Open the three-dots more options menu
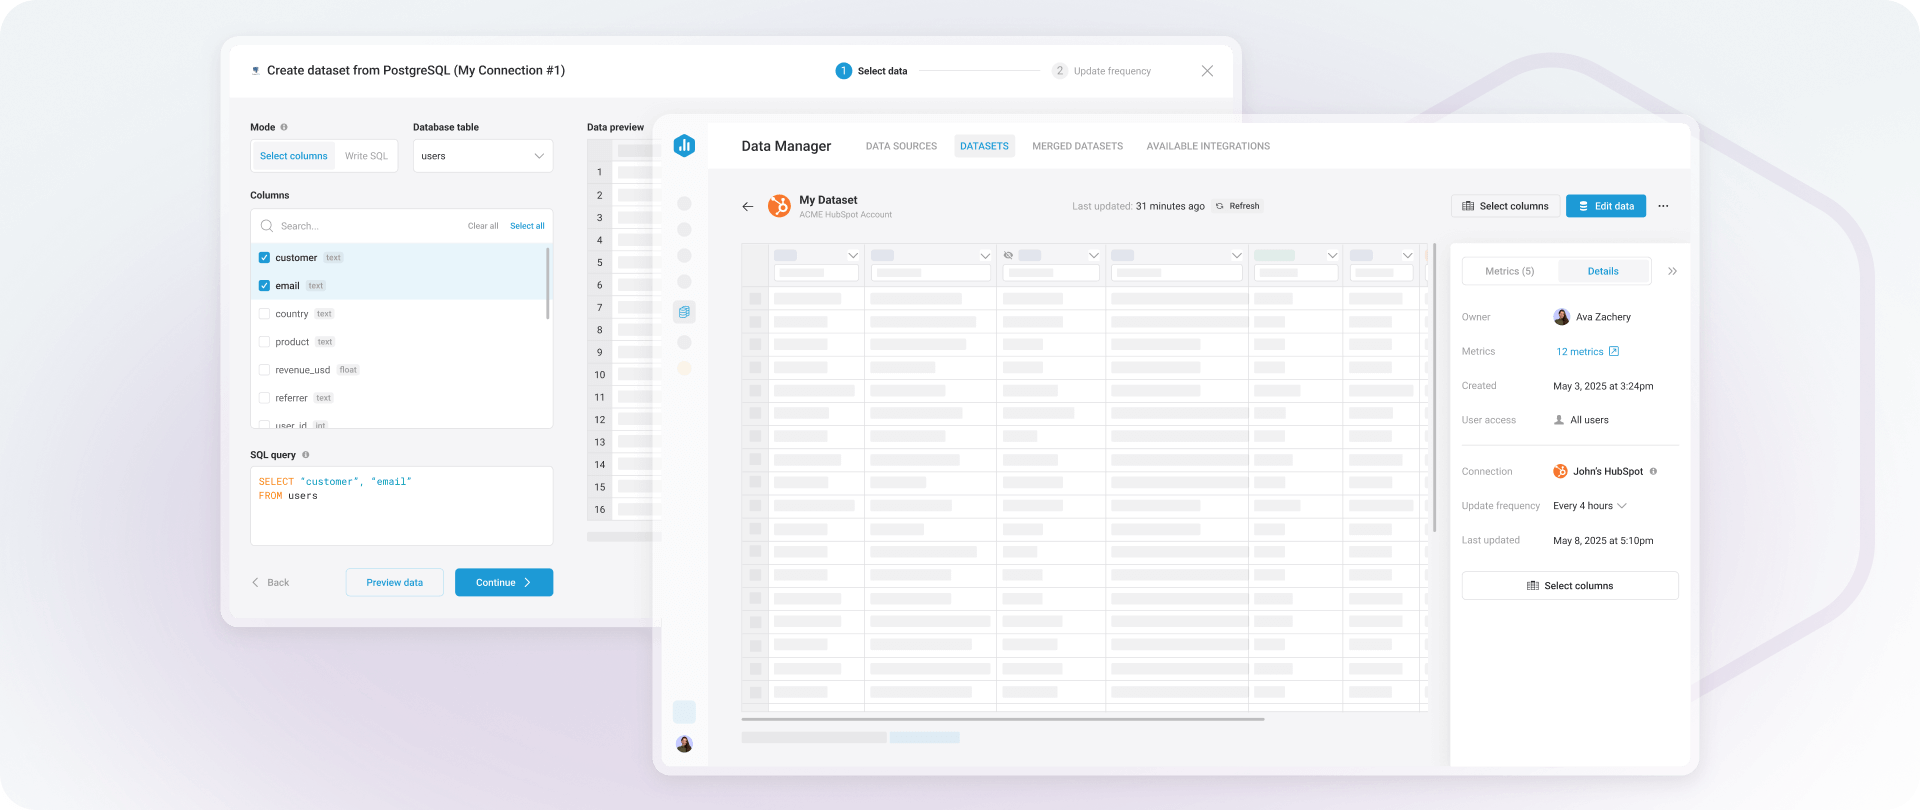Viewport: 1920px width, 810px height. click(x=1663, y=206)
